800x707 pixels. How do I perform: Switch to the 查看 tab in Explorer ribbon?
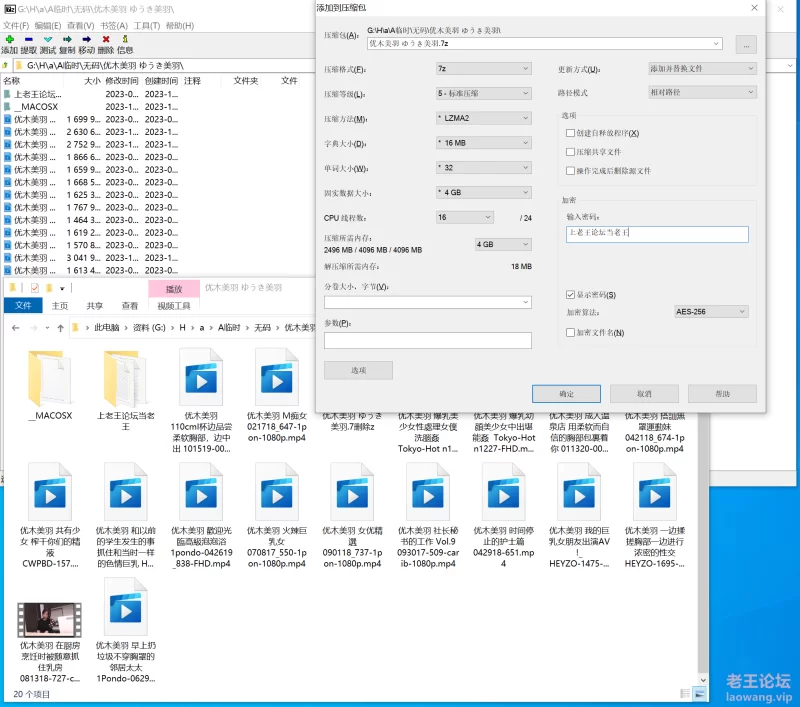click(130, 306)
